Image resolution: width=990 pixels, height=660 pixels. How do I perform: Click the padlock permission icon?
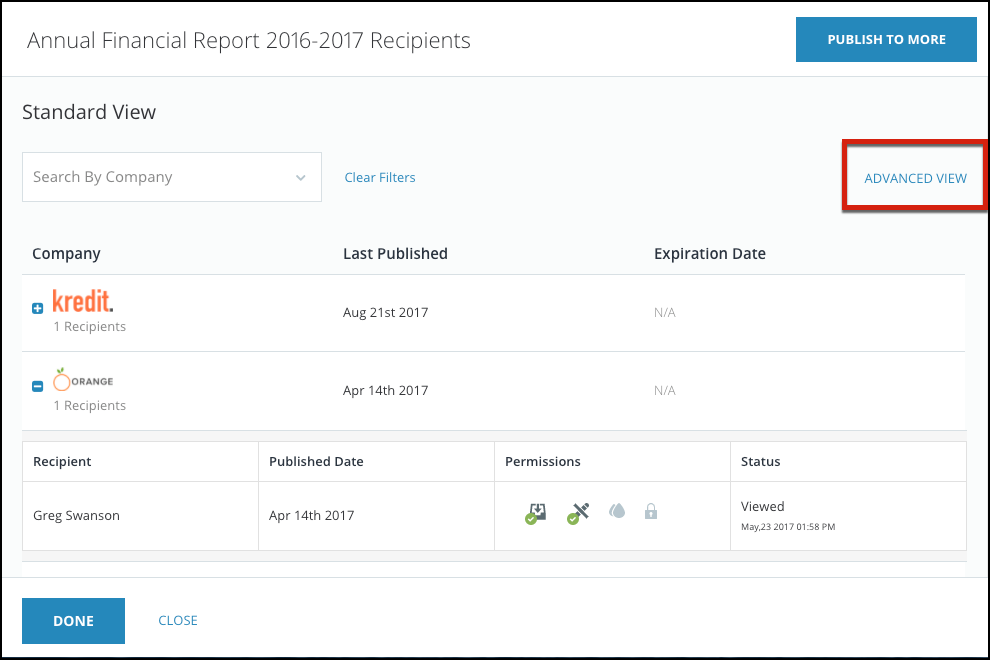click(651, 511)
